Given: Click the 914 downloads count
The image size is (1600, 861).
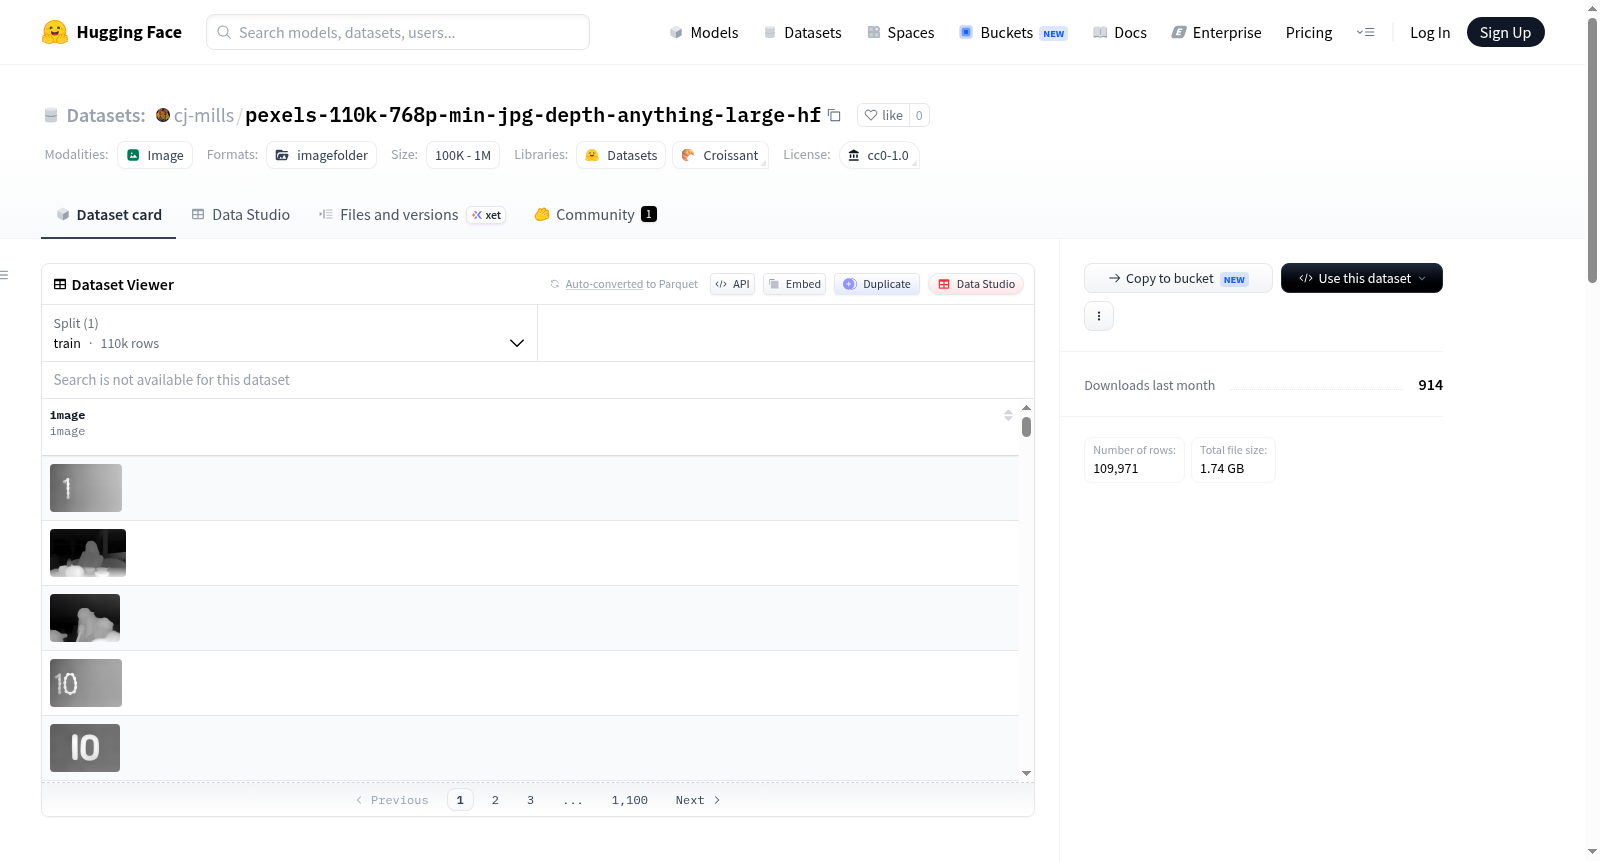Looking at the screenshot, I should tap(1431, 385).
